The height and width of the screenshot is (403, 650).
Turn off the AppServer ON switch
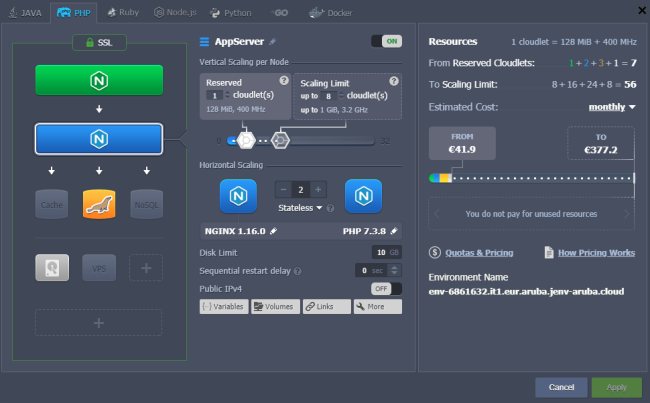386,41
